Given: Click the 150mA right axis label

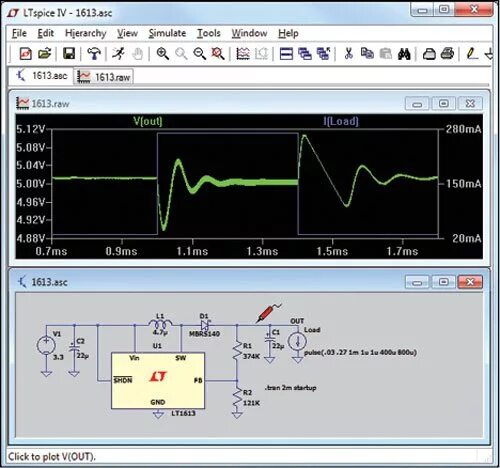Looking at the screenshot, I should (464, 184).
